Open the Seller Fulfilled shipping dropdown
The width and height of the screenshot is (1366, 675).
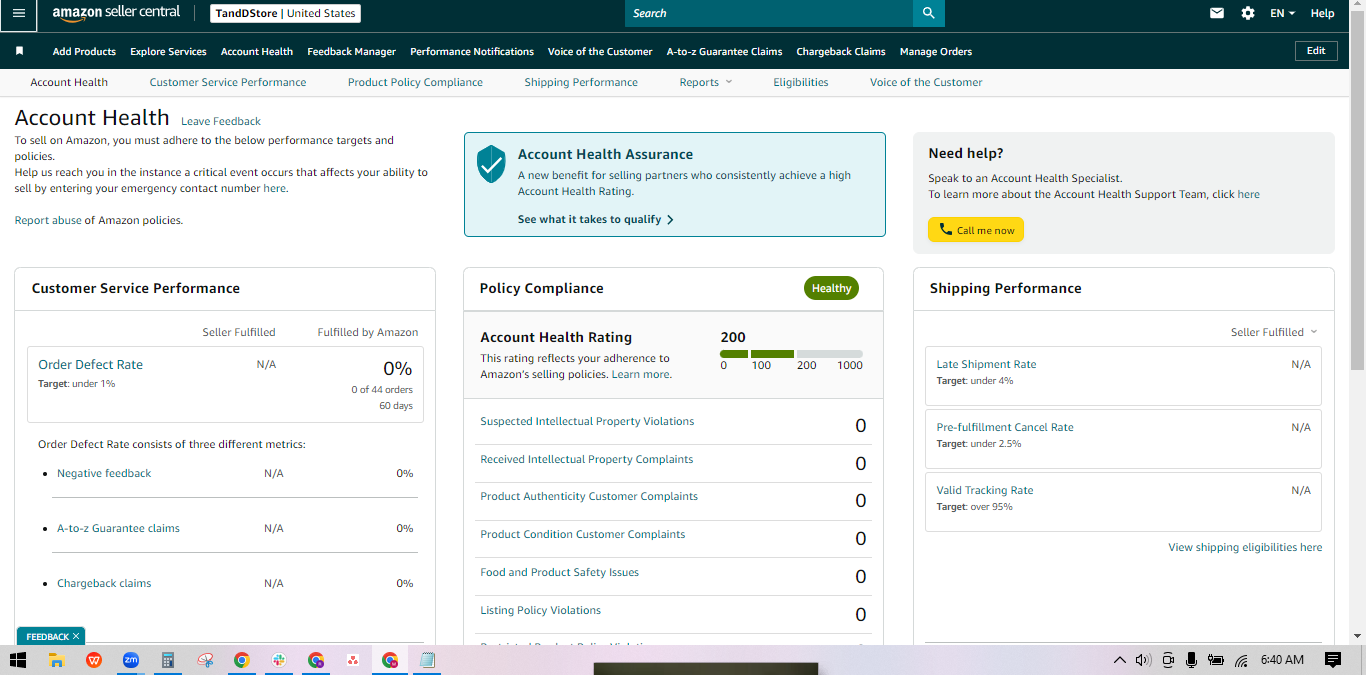[1274, 332]
